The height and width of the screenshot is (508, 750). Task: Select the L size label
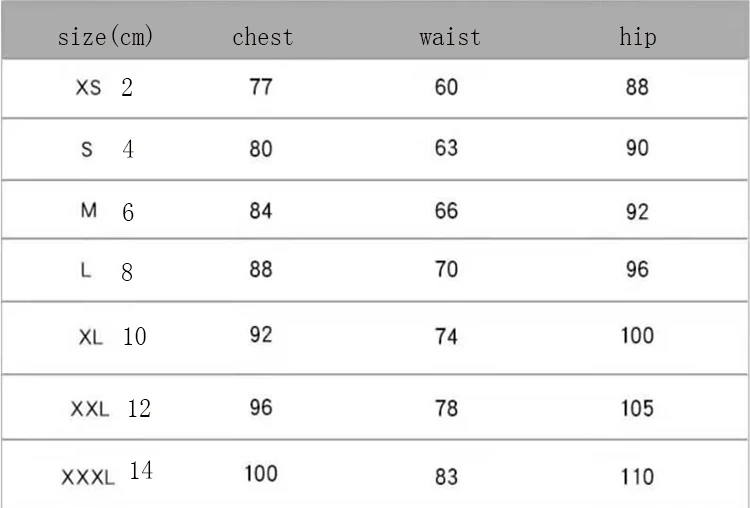(x=86, y=271)
